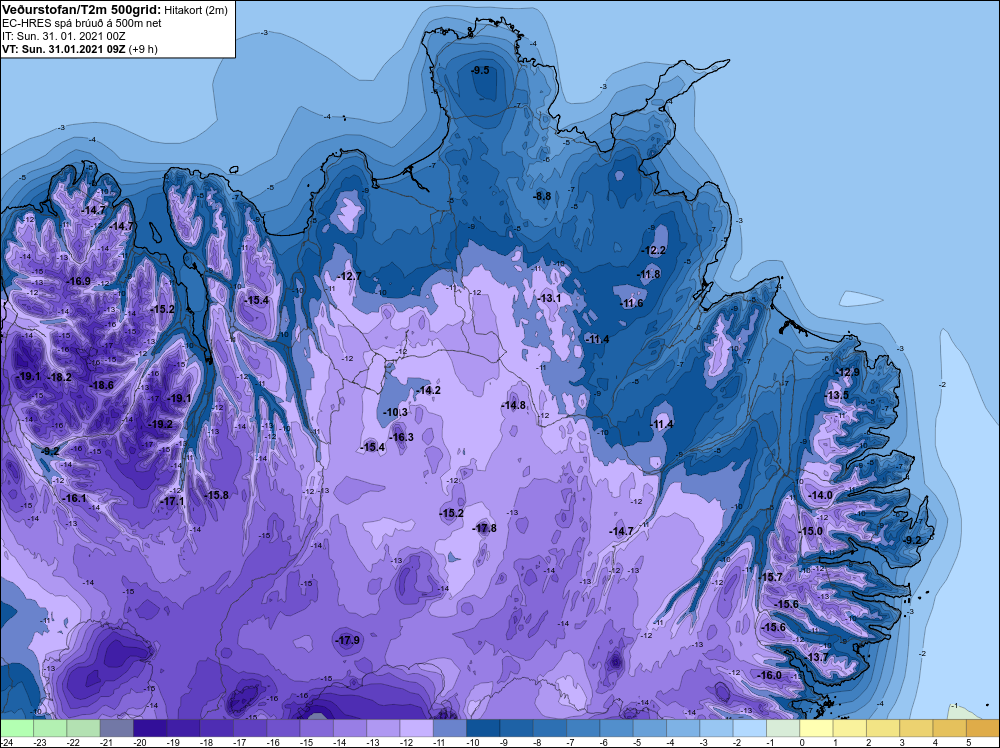The height and width of the screenshot is (748, 1000).
Task: Click the -17.8 temperature label
Action: [x=484, y=528]
